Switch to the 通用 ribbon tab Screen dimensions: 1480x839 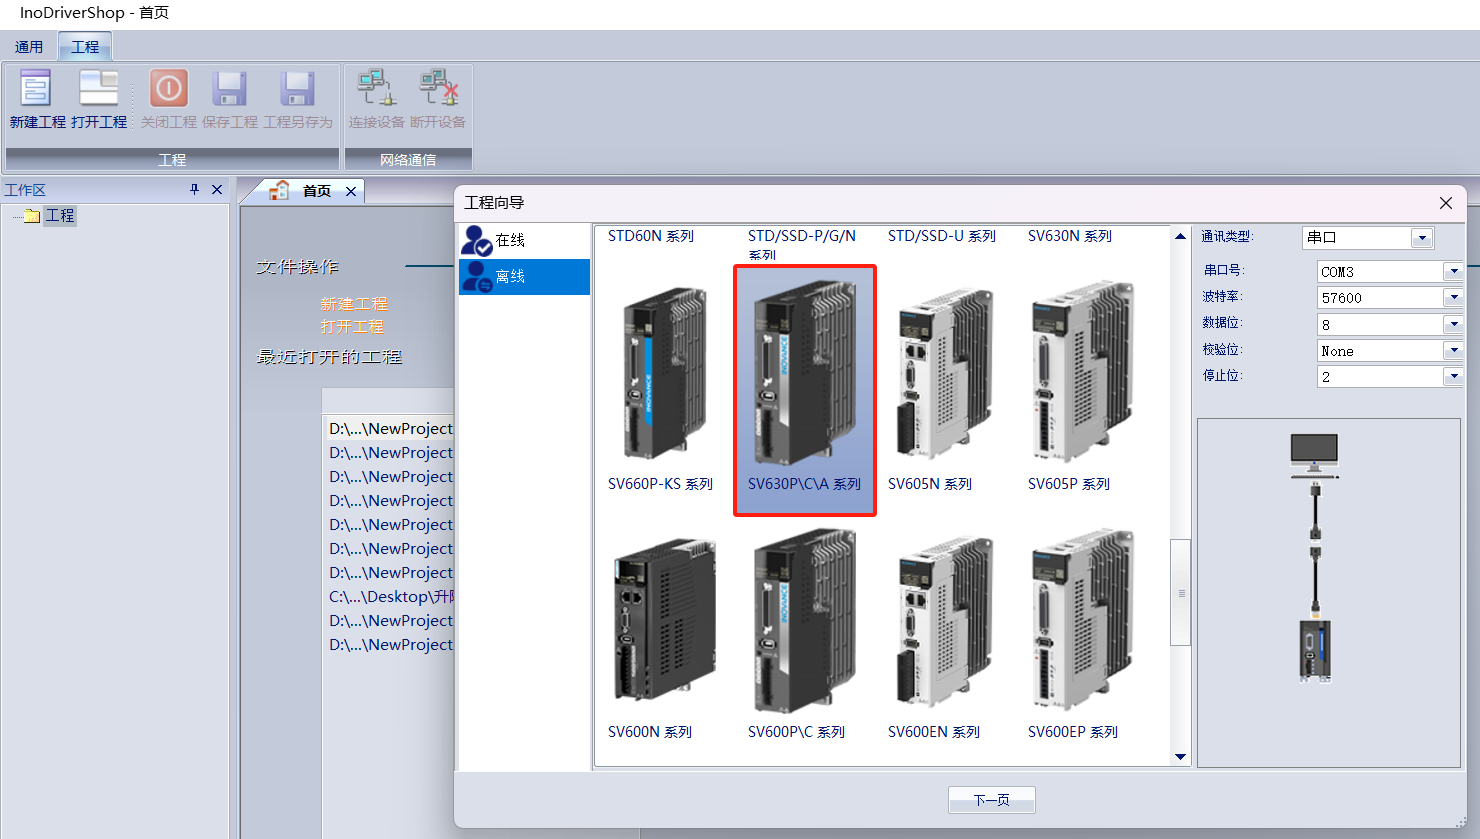[x=29, y=47]
